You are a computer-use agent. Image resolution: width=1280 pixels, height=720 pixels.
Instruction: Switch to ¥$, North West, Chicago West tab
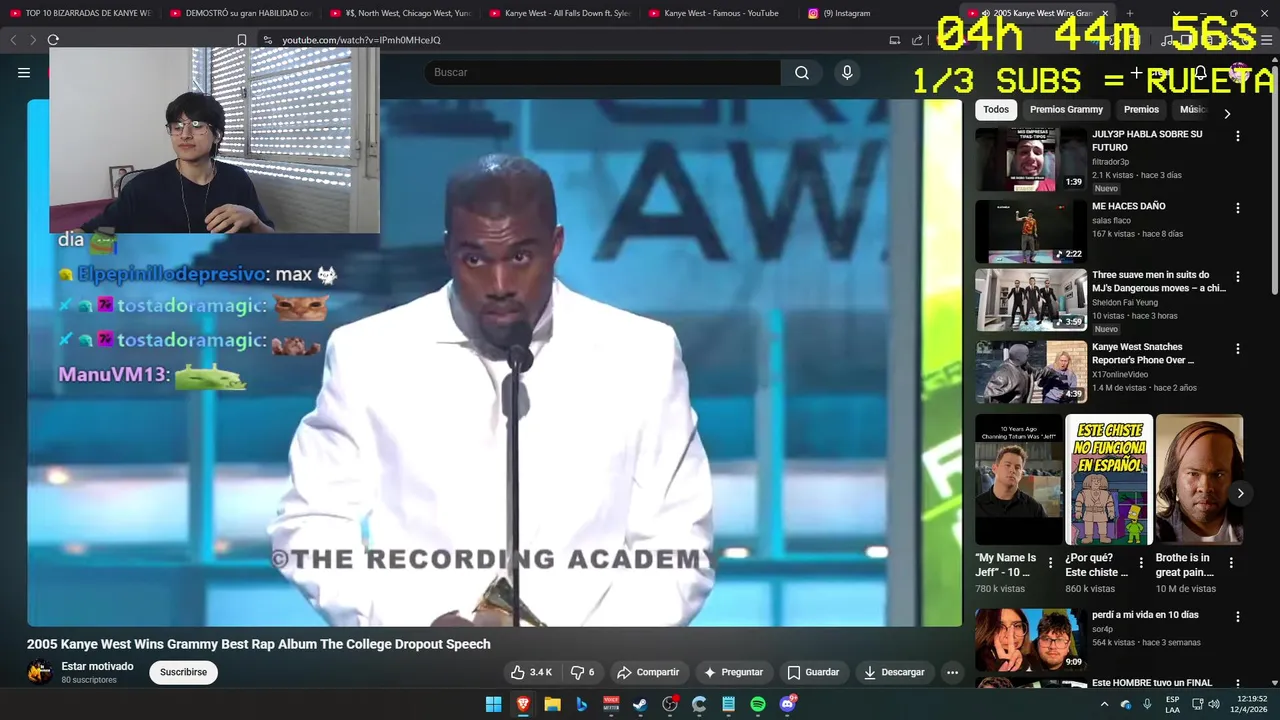point(400,13)
